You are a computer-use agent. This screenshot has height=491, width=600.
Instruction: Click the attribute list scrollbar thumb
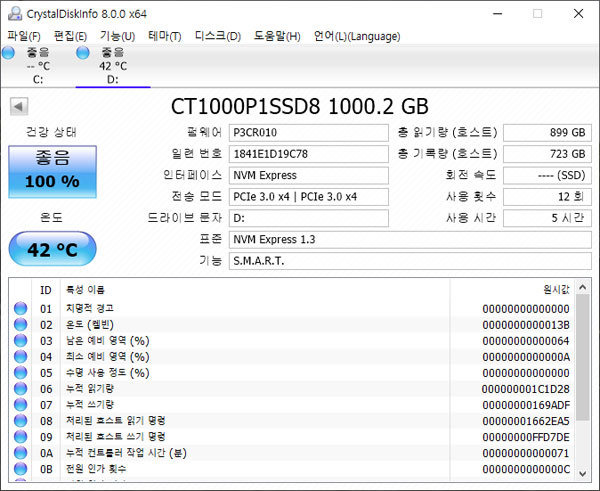583,357
